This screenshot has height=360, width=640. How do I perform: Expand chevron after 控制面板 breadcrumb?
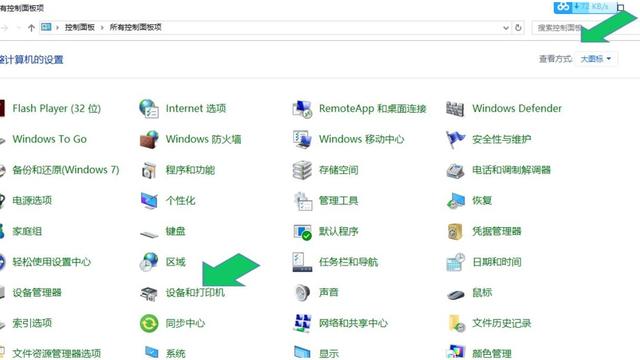point(102,27)
